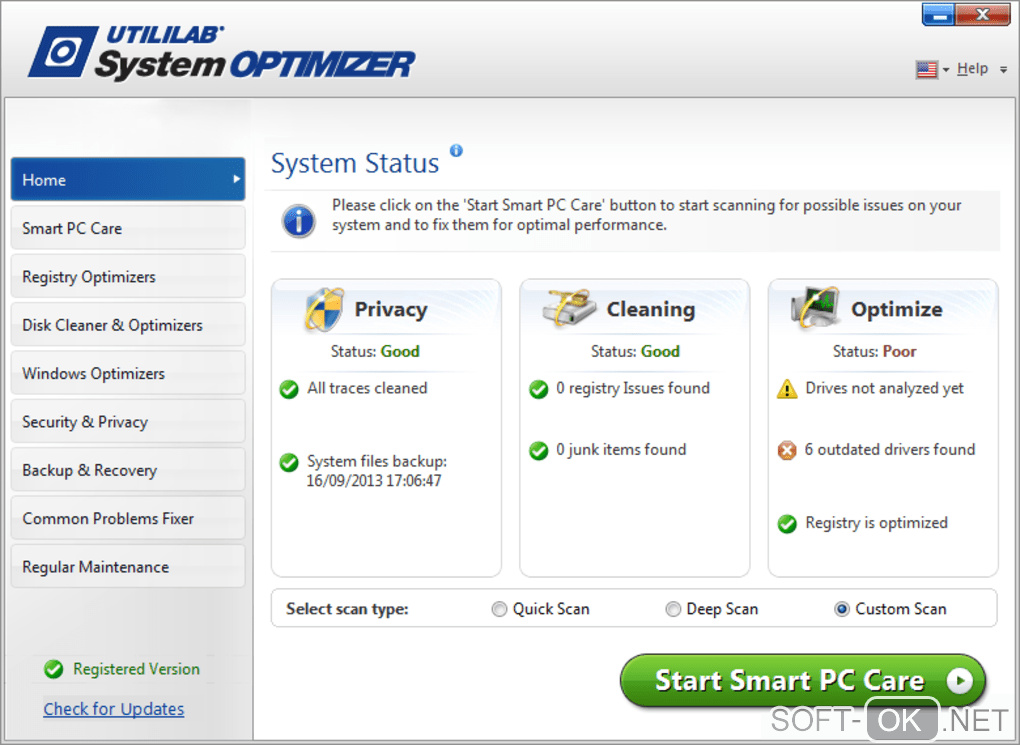The height and width of the screenshot is (745, 1020).
Task: Expand the arrow on the Home menu item
Action: (237, 179)
